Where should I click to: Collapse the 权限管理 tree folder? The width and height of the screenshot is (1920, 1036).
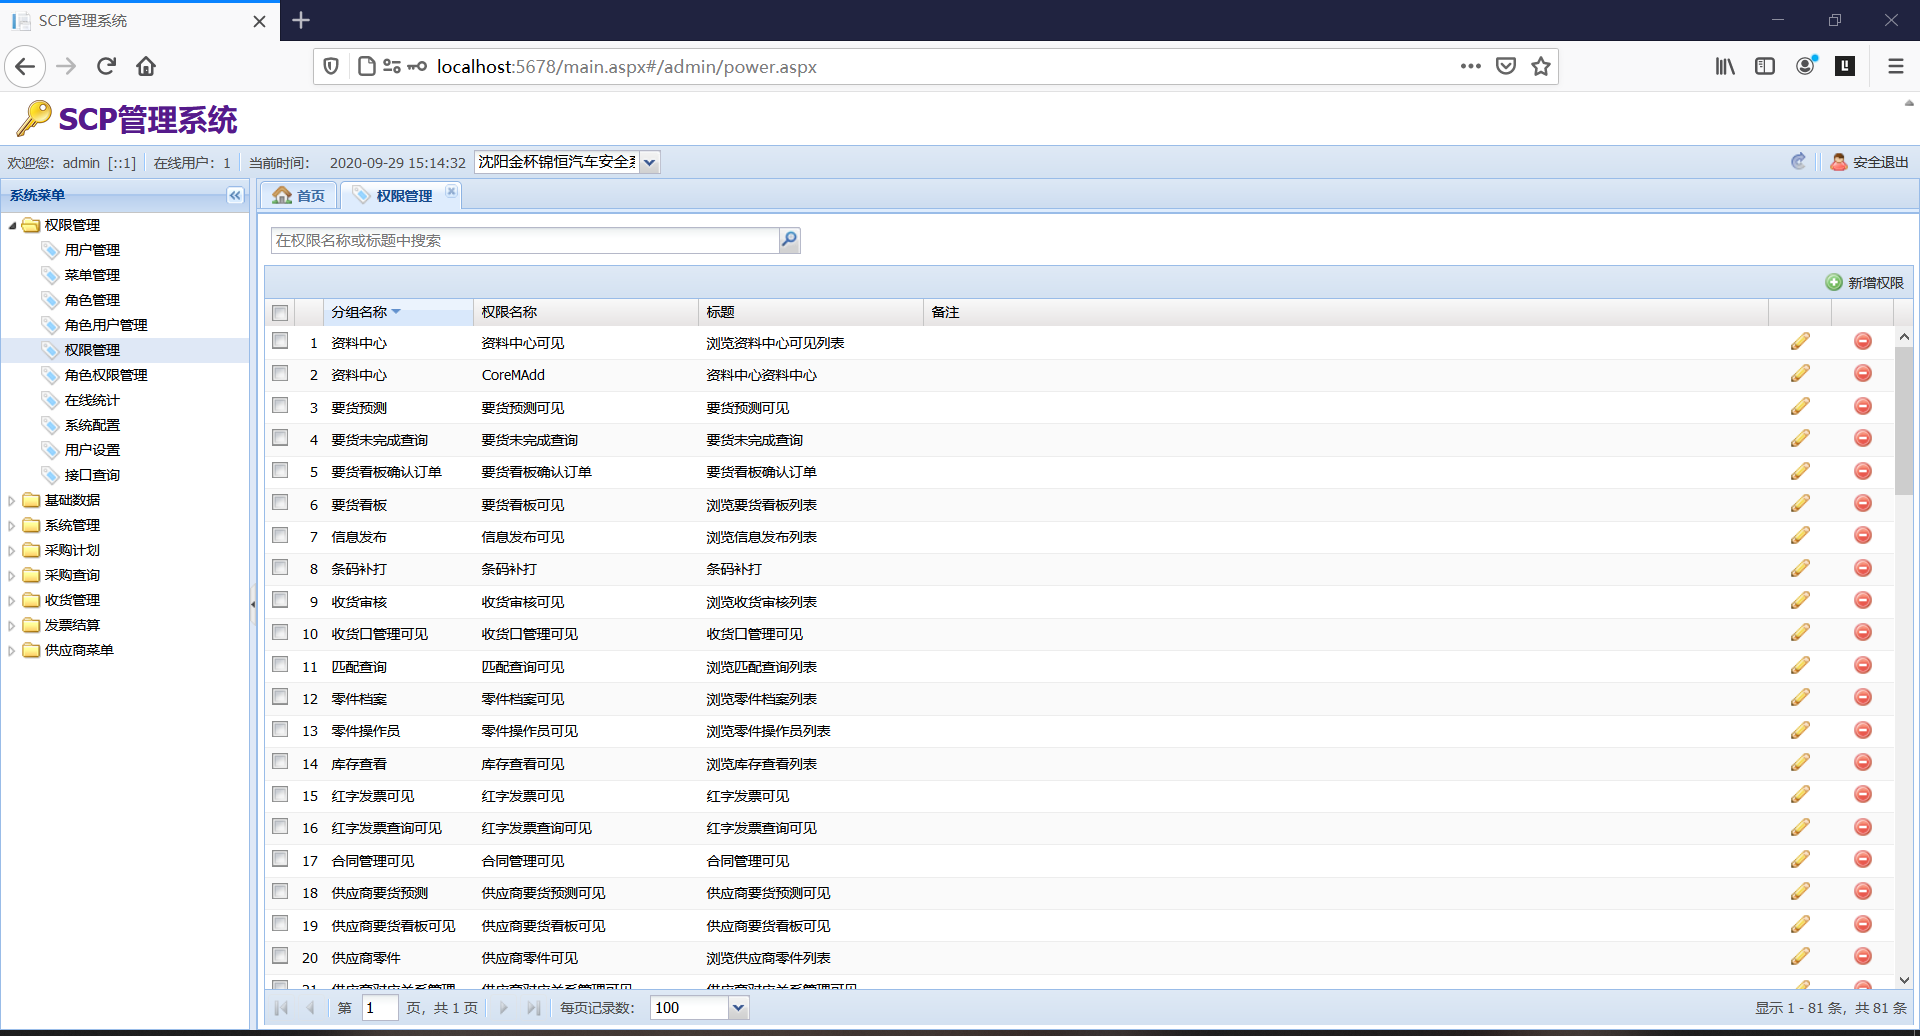12,225
